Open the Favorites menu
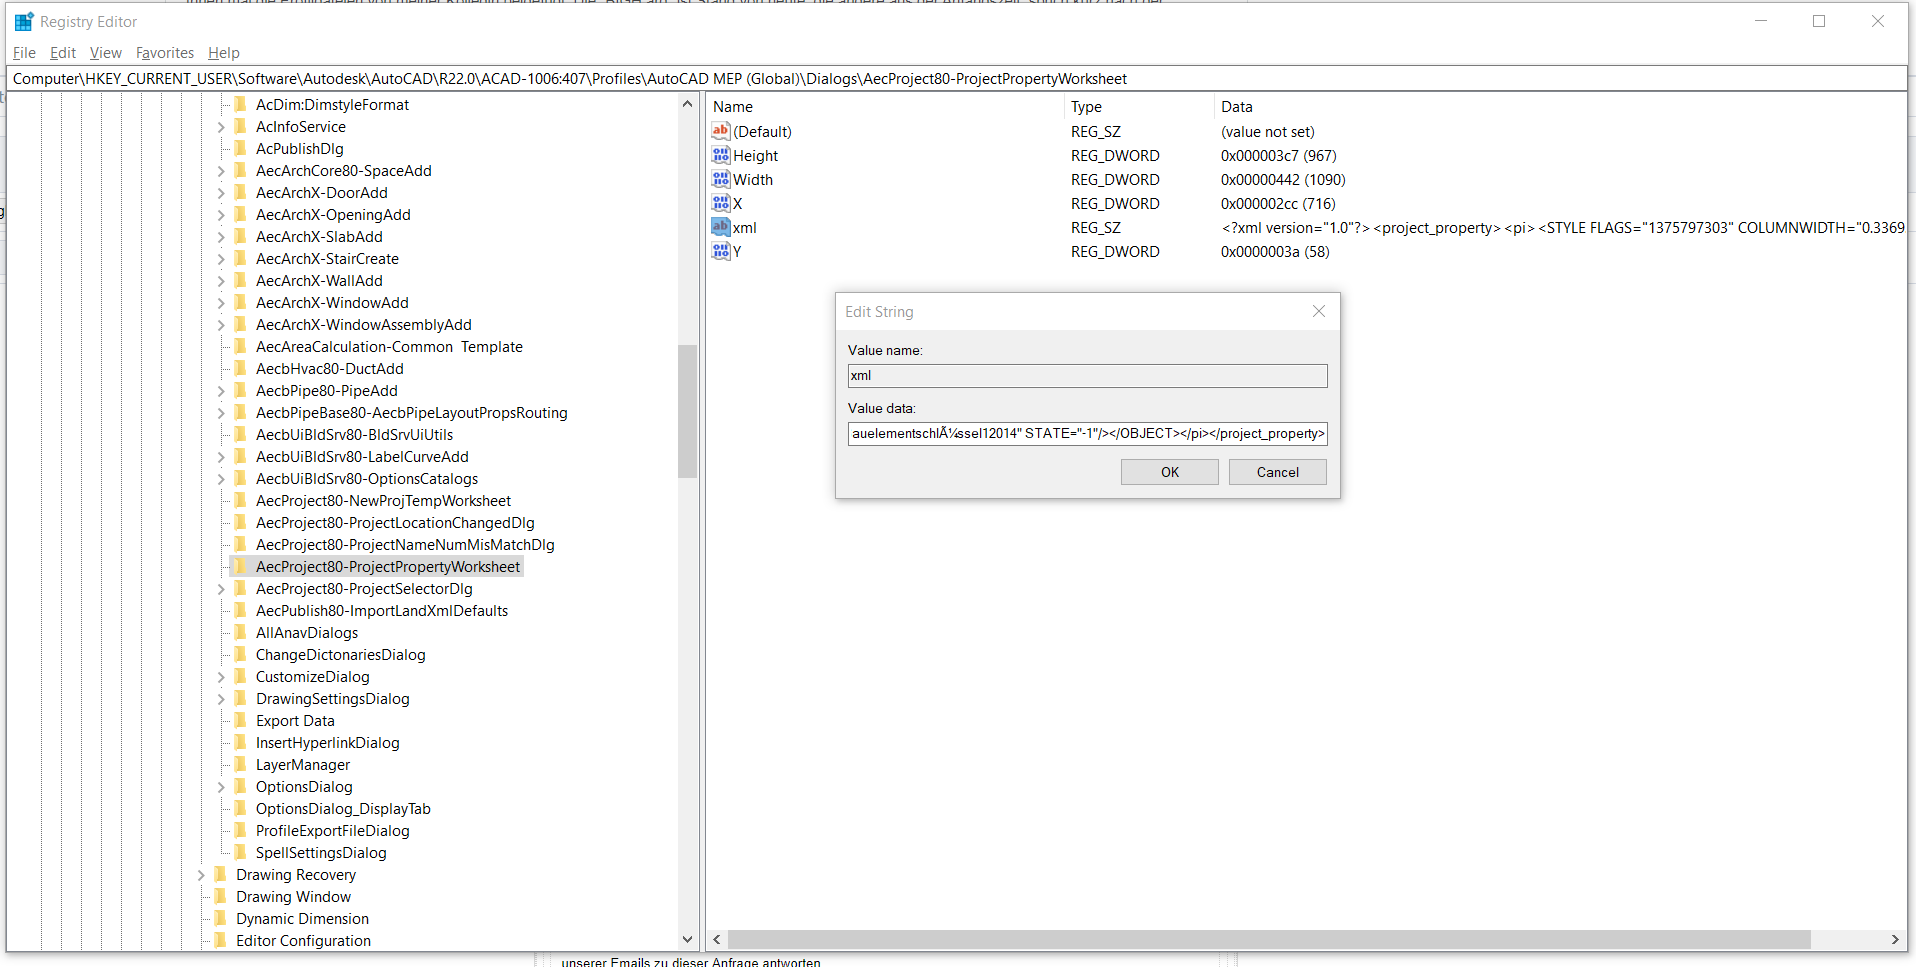The height and width of the screenshot is (967, 1916). coord(164,53)
